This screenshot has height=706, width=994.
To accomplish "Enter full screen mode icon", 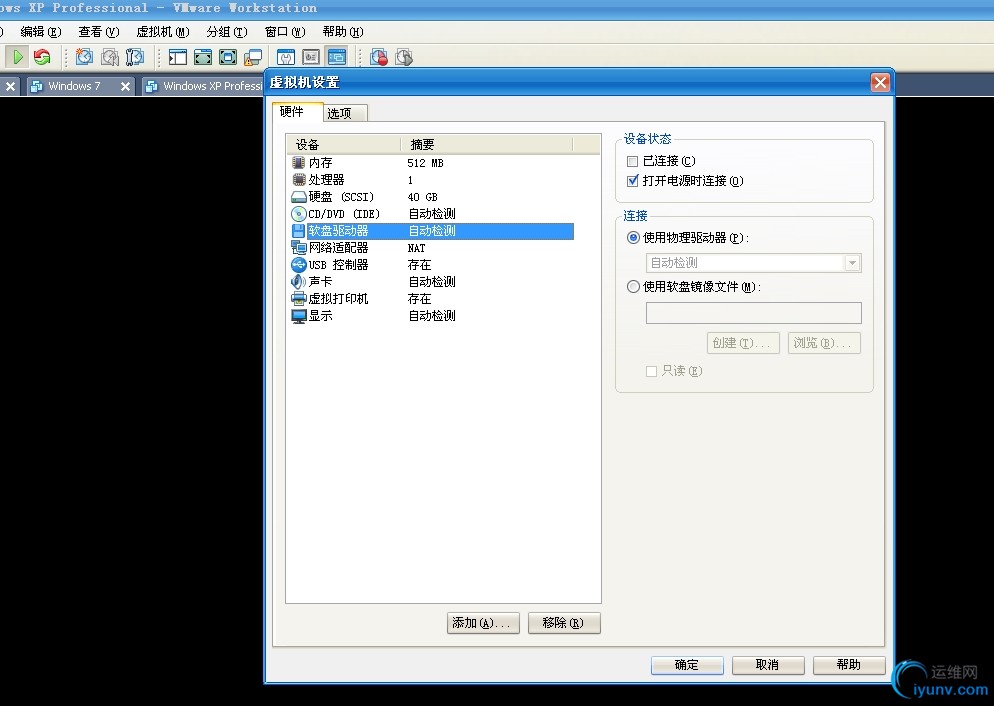I will pyautogui.click(x=228, y=57).
